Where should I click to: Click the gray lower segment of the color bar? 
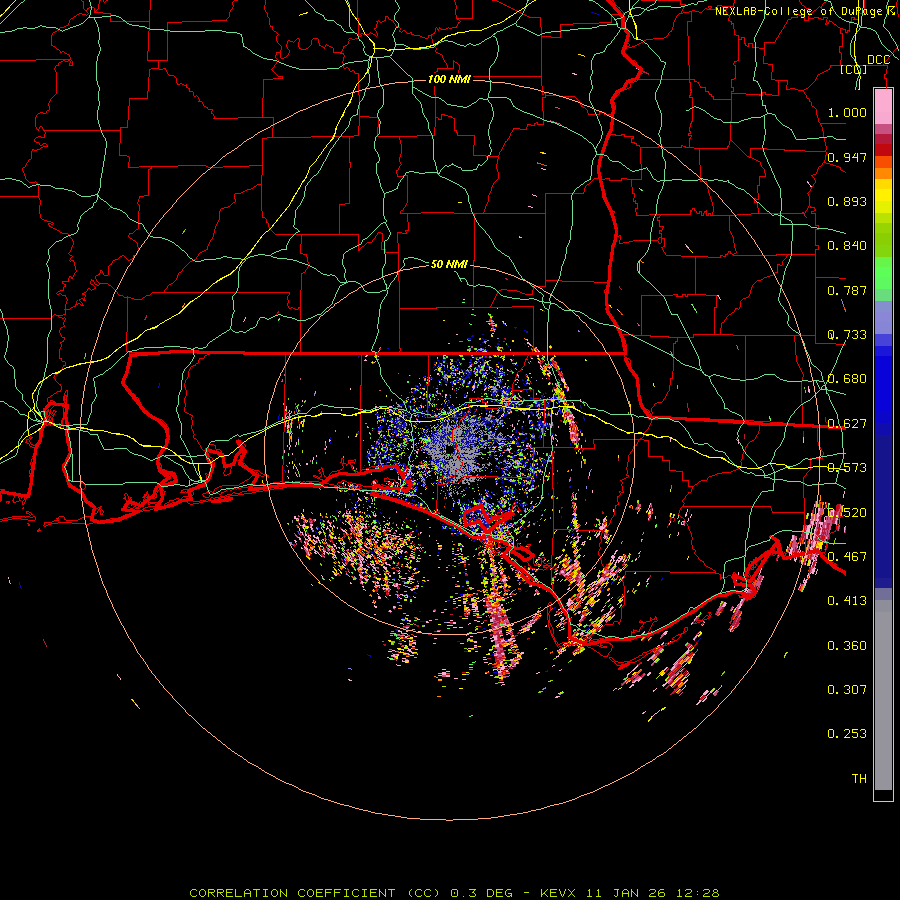[883, 695]
